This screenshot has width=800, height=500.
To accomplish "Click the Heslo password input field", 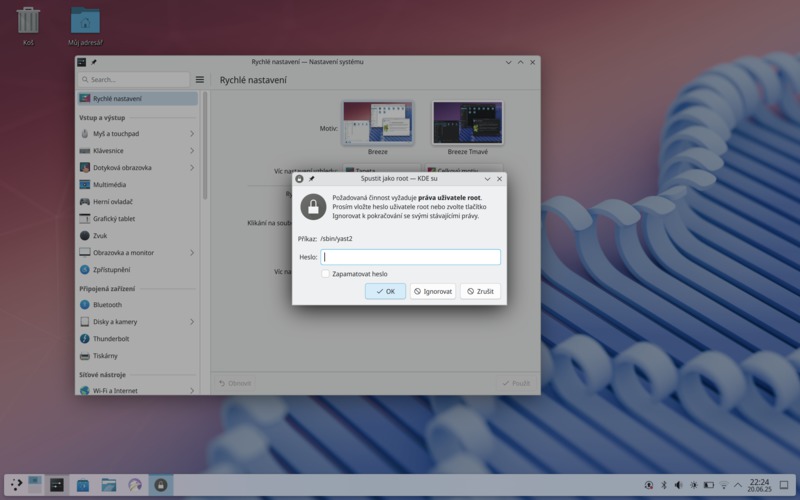I will tap(410, 257).
